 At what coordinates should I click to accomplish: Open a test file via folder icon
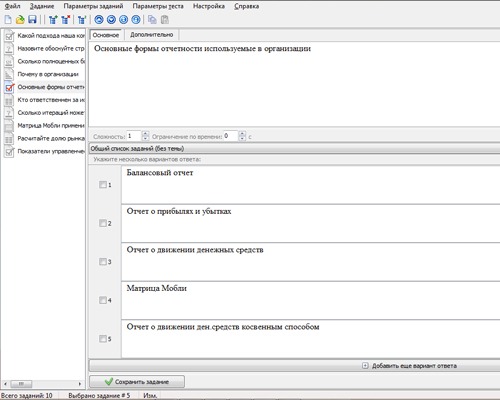pos(20,20)
